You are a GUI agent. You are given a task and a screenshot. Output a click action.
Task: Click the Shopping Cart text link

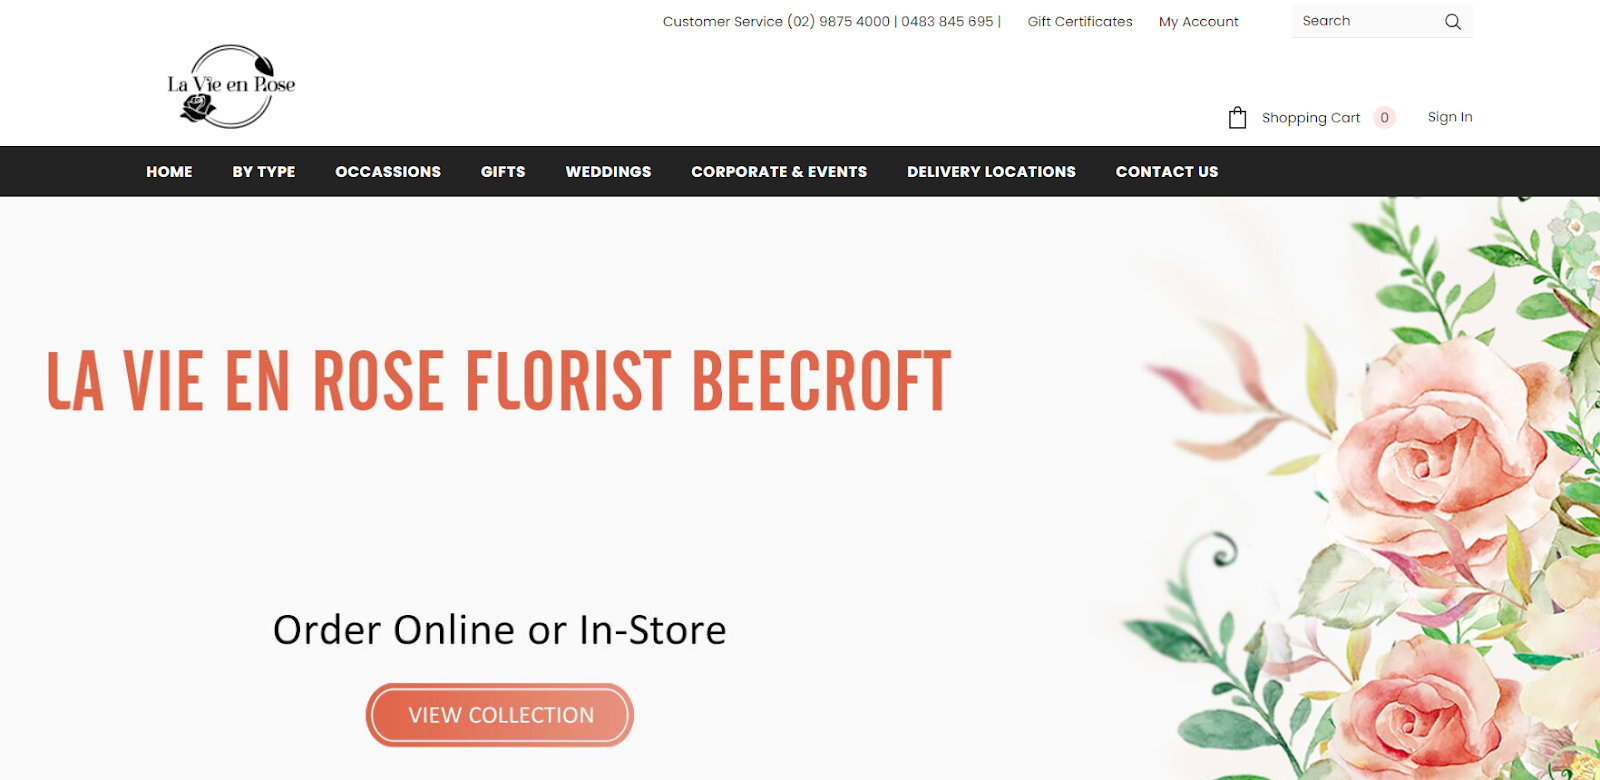pyautogui.click(x=1311, y=118)
